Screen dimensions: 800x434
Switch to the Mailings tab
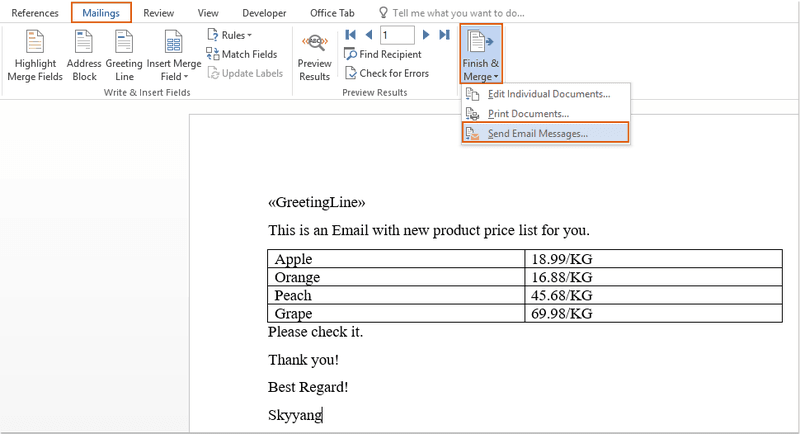click(x=101, y=13)
